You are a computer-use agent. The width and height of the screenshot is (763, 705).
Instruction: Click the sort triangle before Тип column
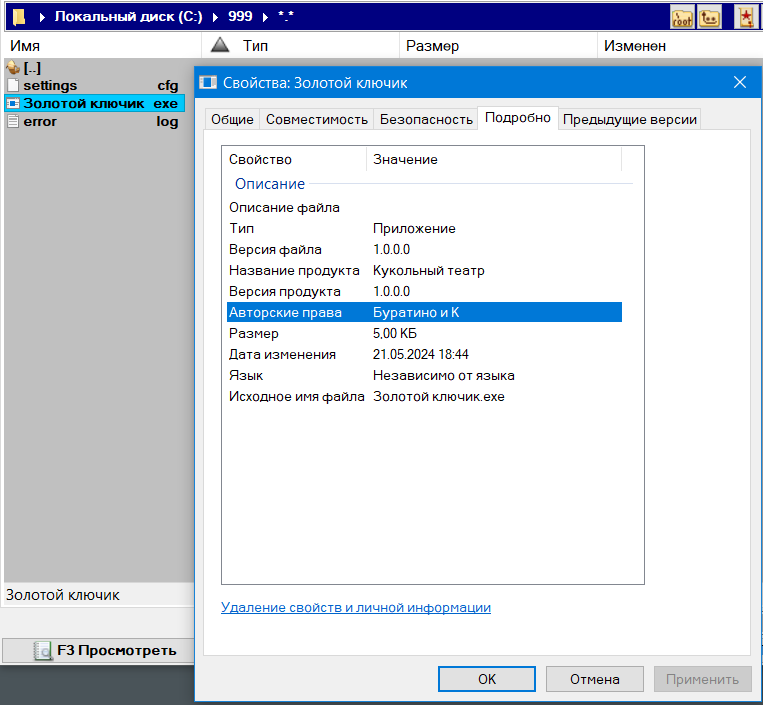221,45
